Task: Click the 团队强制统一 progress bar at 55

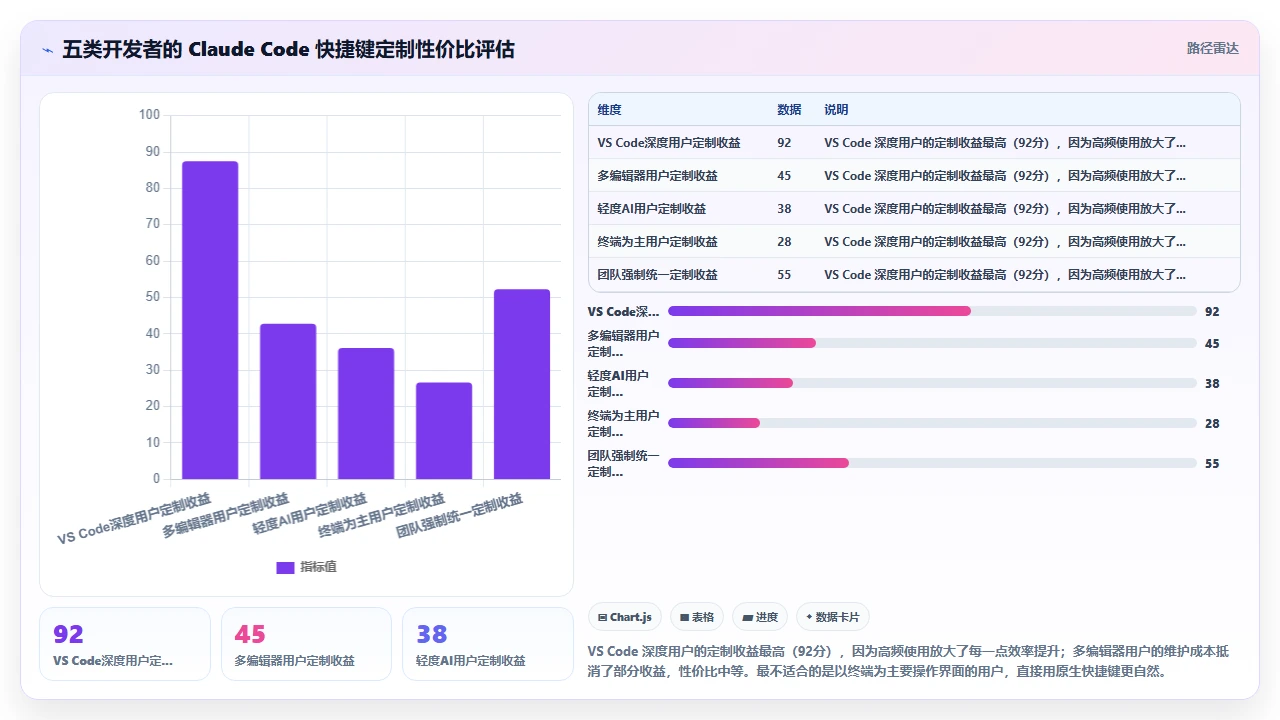Action: click(x=932, y=463)
